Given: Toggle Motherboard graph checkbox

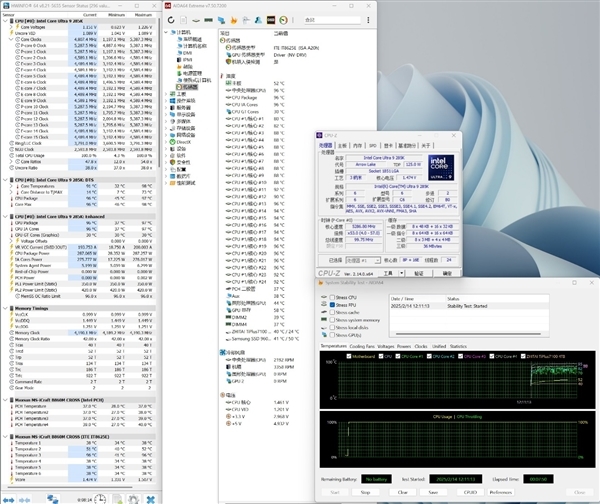Looking at the screenshot, I should pos(349,356).
